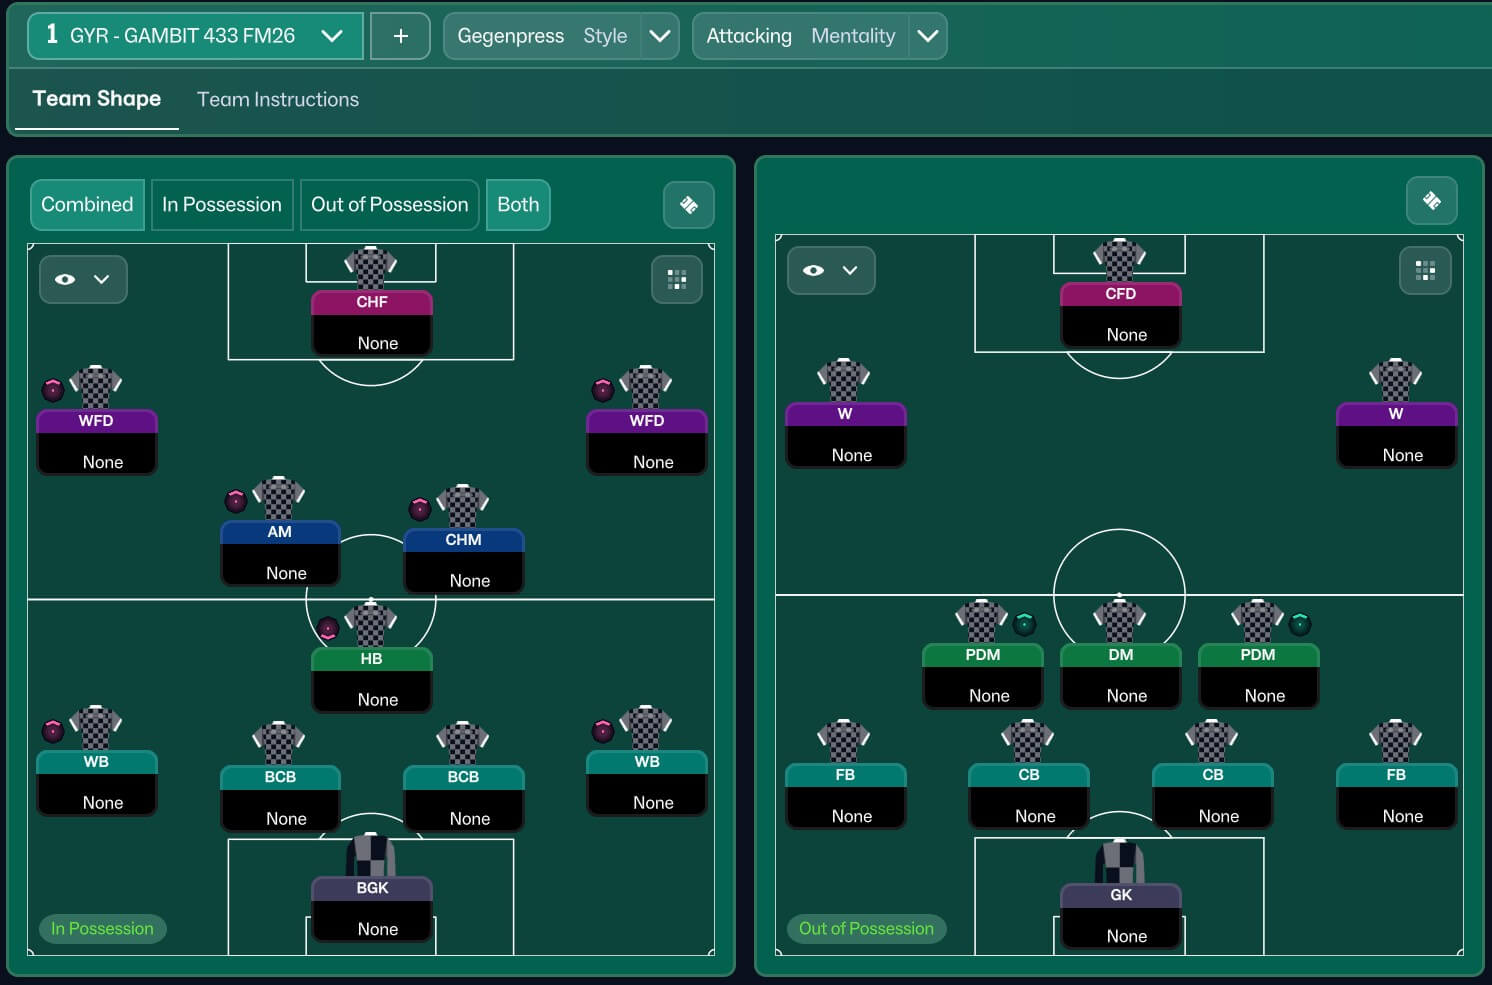Expand the Gegenpress Style dropdown
This screenshot has width=1492, height=985.
click(659, 36)
